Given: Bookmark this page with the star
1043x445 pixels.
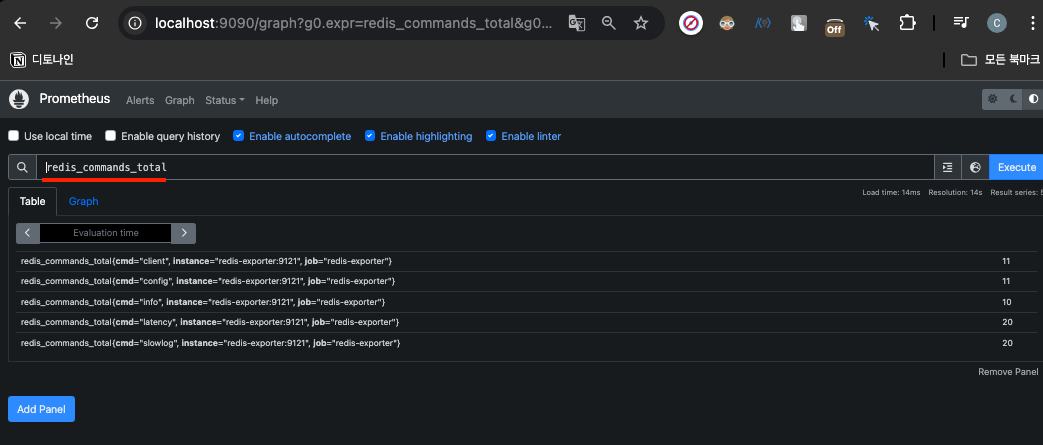Looking at the screenshot, I should click(641, 23).
